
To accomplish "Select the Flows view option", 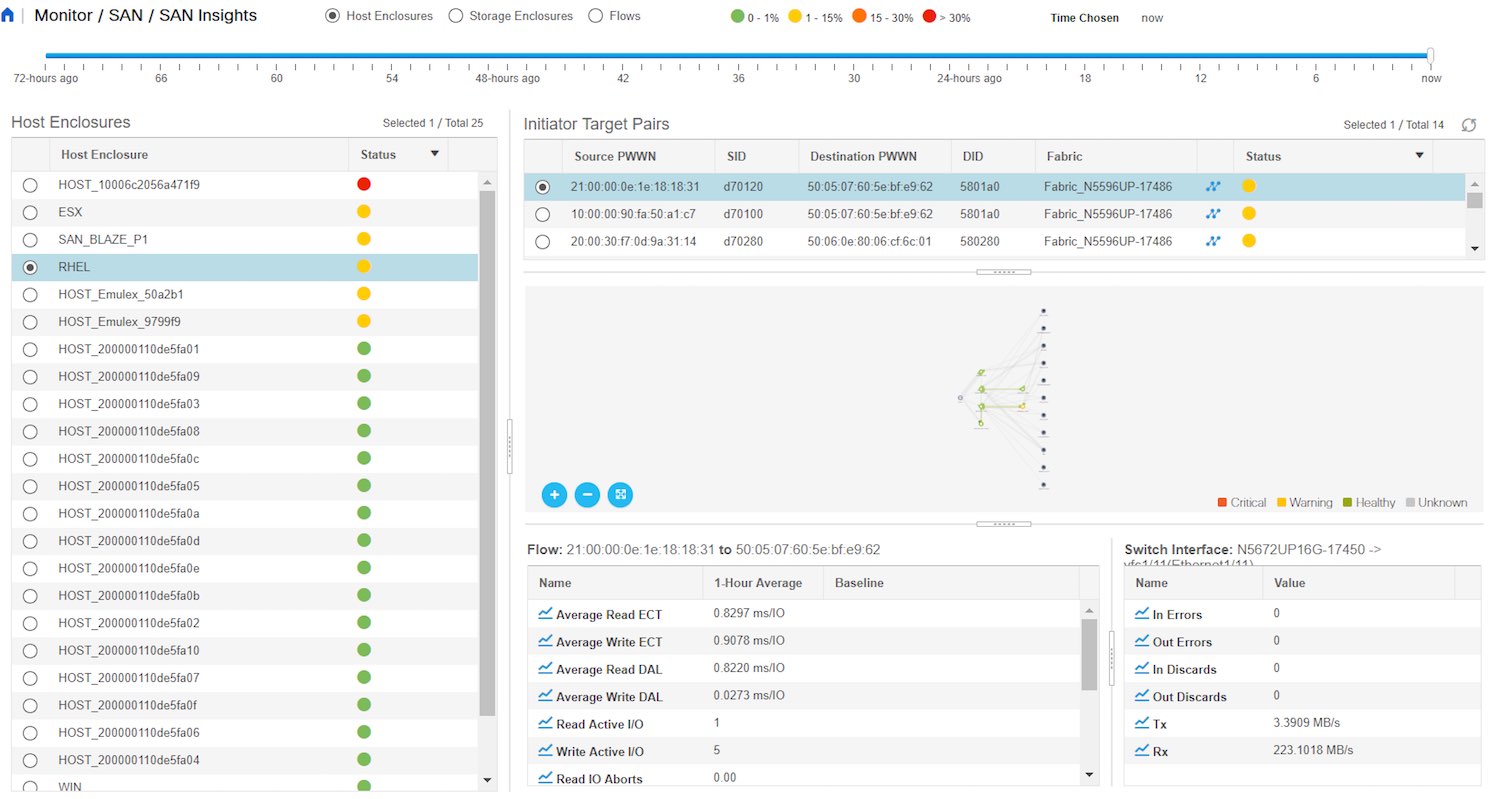I will point(595,15).
